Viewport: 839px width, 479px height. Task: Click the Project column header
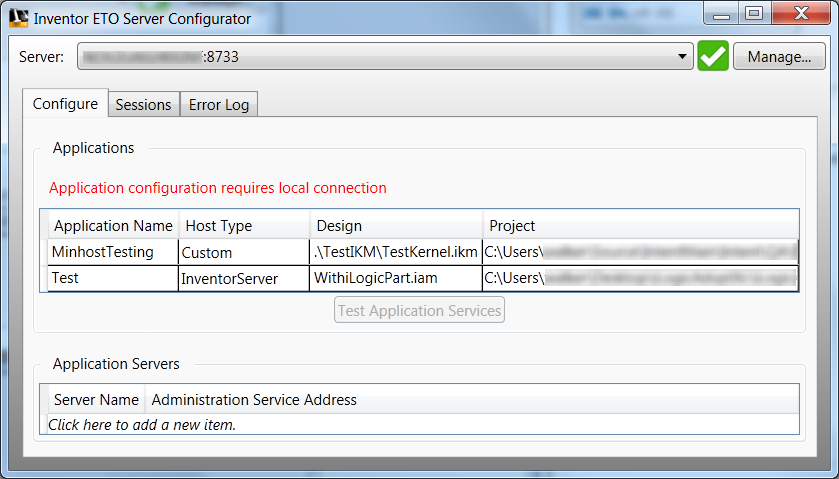[512, 226]
